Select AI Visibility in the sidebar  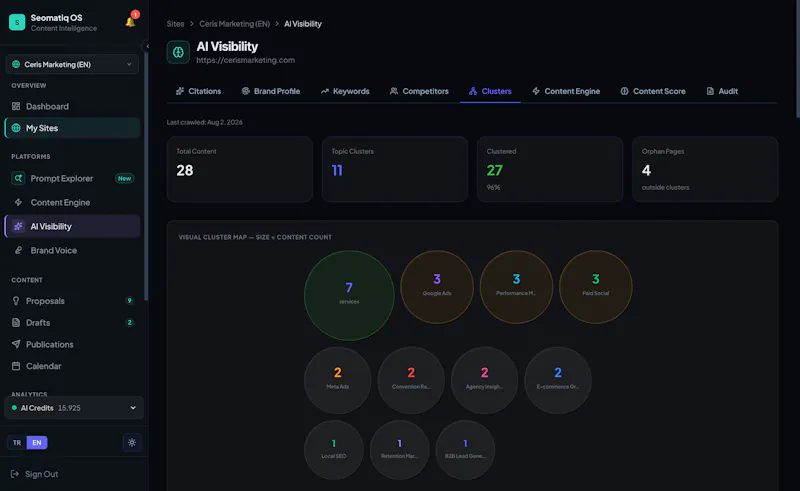click(72, 226)
